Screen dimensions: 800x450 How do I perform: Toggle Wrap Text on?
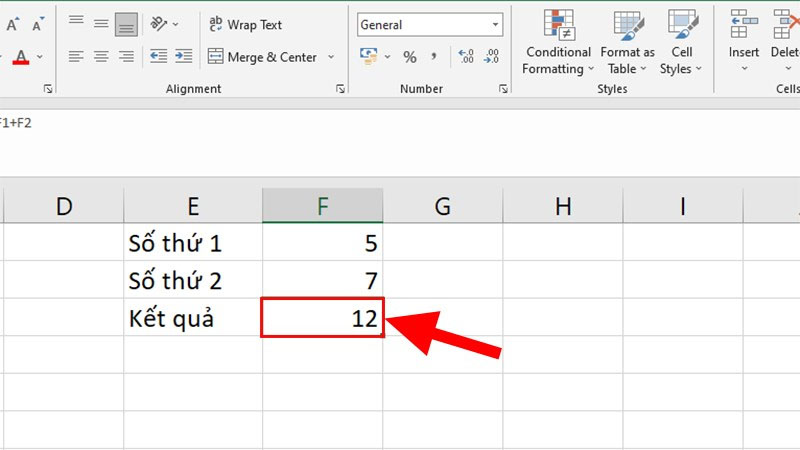click(x=245, y=24)
